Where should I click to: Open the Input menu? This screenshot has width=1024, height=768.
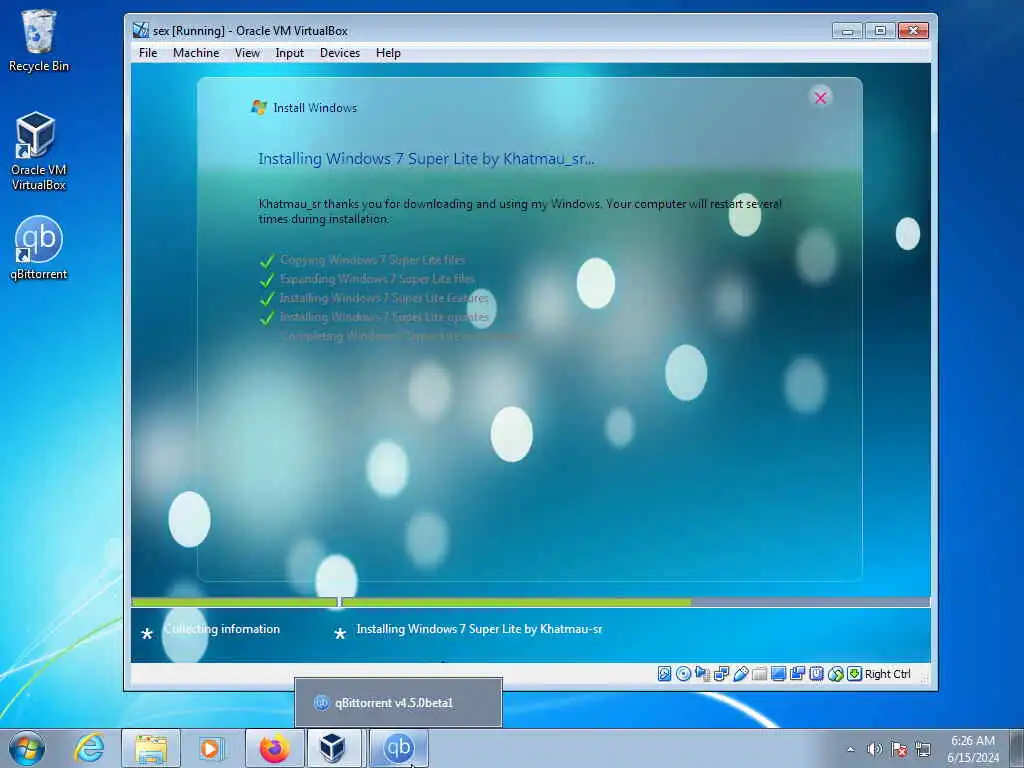[289, 53]
